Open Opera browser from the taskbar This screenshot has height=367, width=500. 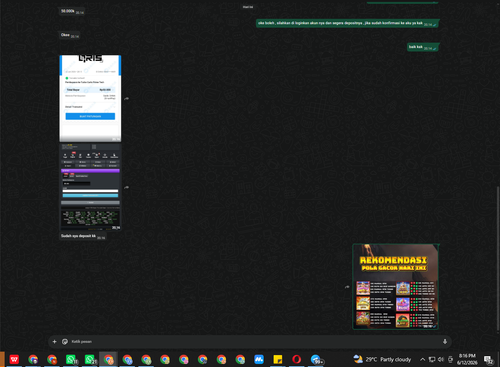coord(297,359)
